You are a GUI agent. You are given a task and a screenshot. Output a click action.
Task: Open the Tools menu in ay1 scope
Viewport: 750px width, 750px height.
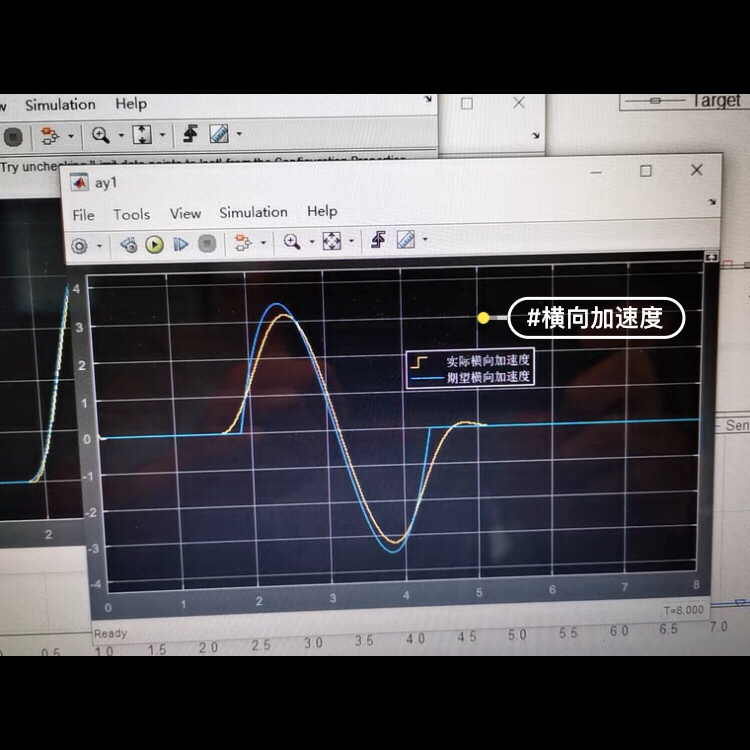pyautogui.click(x=132, y=214)
